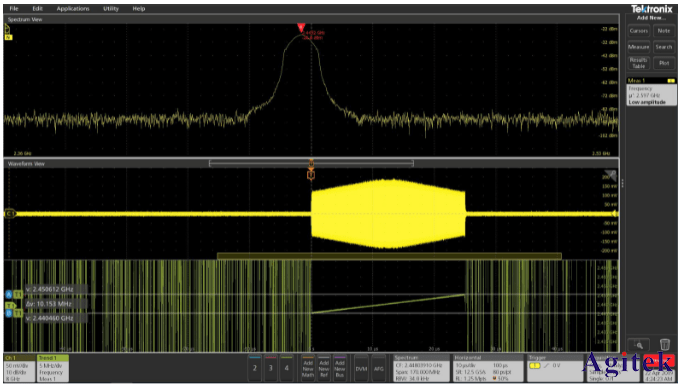This screenshot has height=387, width=681.
Task: Open the Trigger settings badge
Action: (x=555, y=368)
